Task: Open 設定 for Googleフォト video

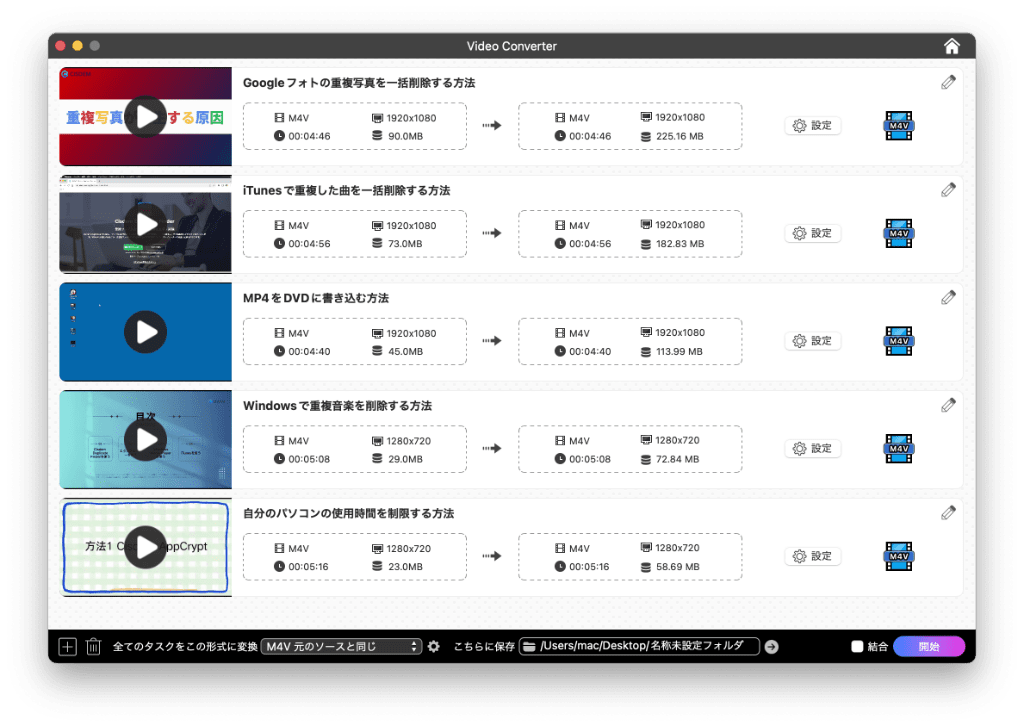Action: point(812,126)
